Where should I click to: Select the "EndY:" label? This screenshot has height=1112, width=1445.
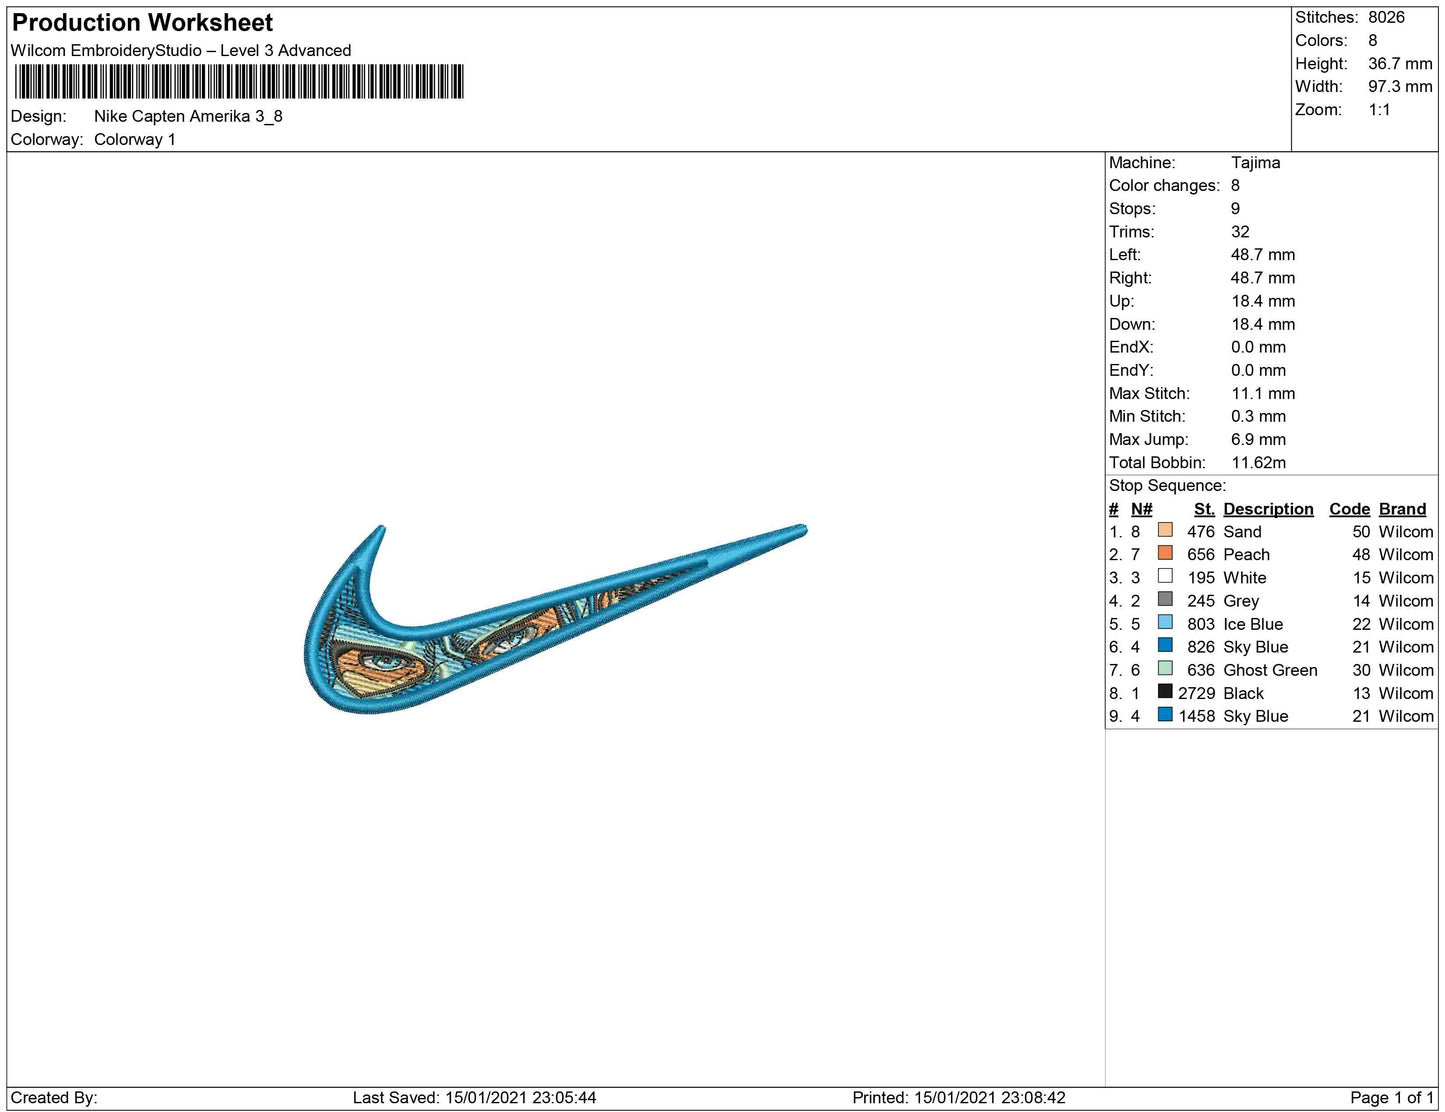coord(1131,370)
